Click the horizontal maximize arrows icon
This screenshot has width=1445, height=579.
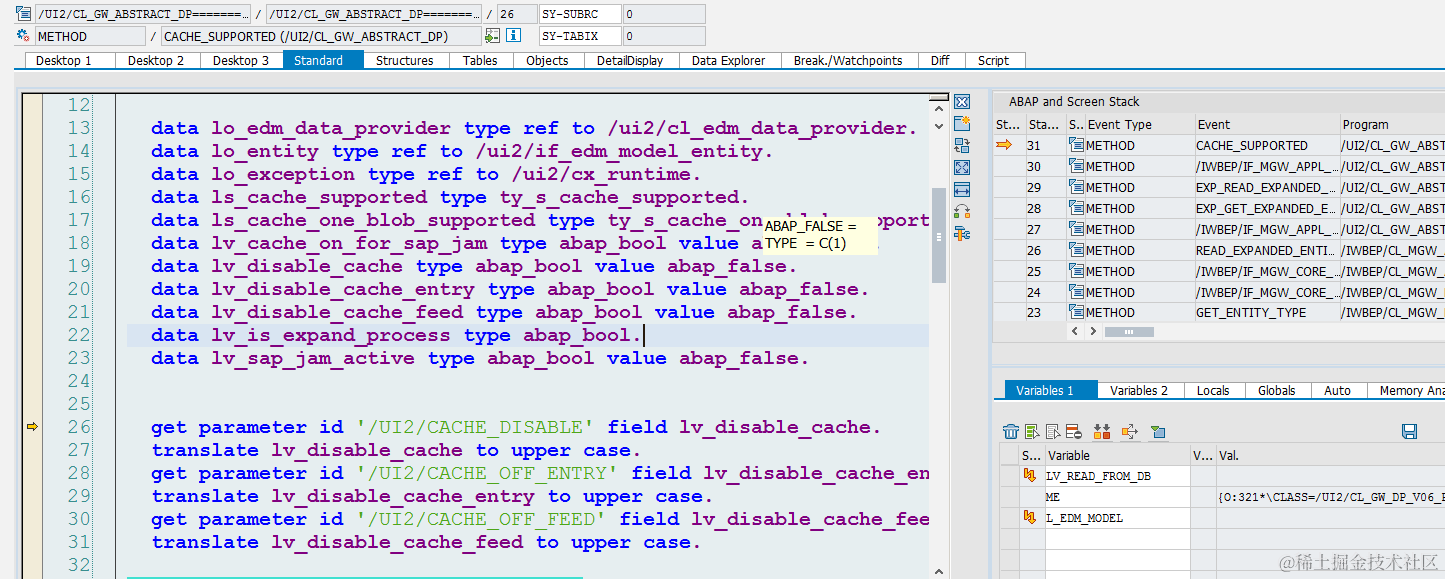click(x=962, y=190)
